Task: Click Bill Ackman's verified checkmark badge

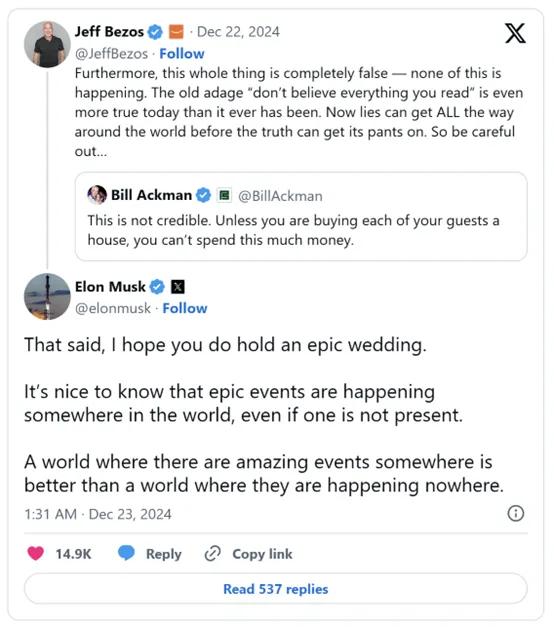Action: tap(204, 195)
